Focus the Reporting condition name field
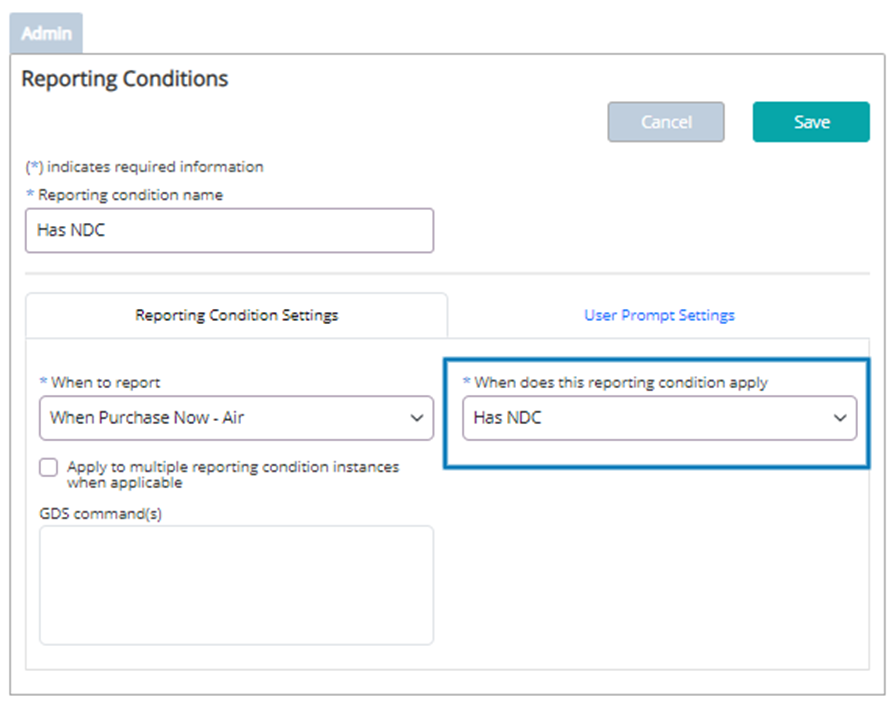The image size is (895, 708). coord(229,230)
